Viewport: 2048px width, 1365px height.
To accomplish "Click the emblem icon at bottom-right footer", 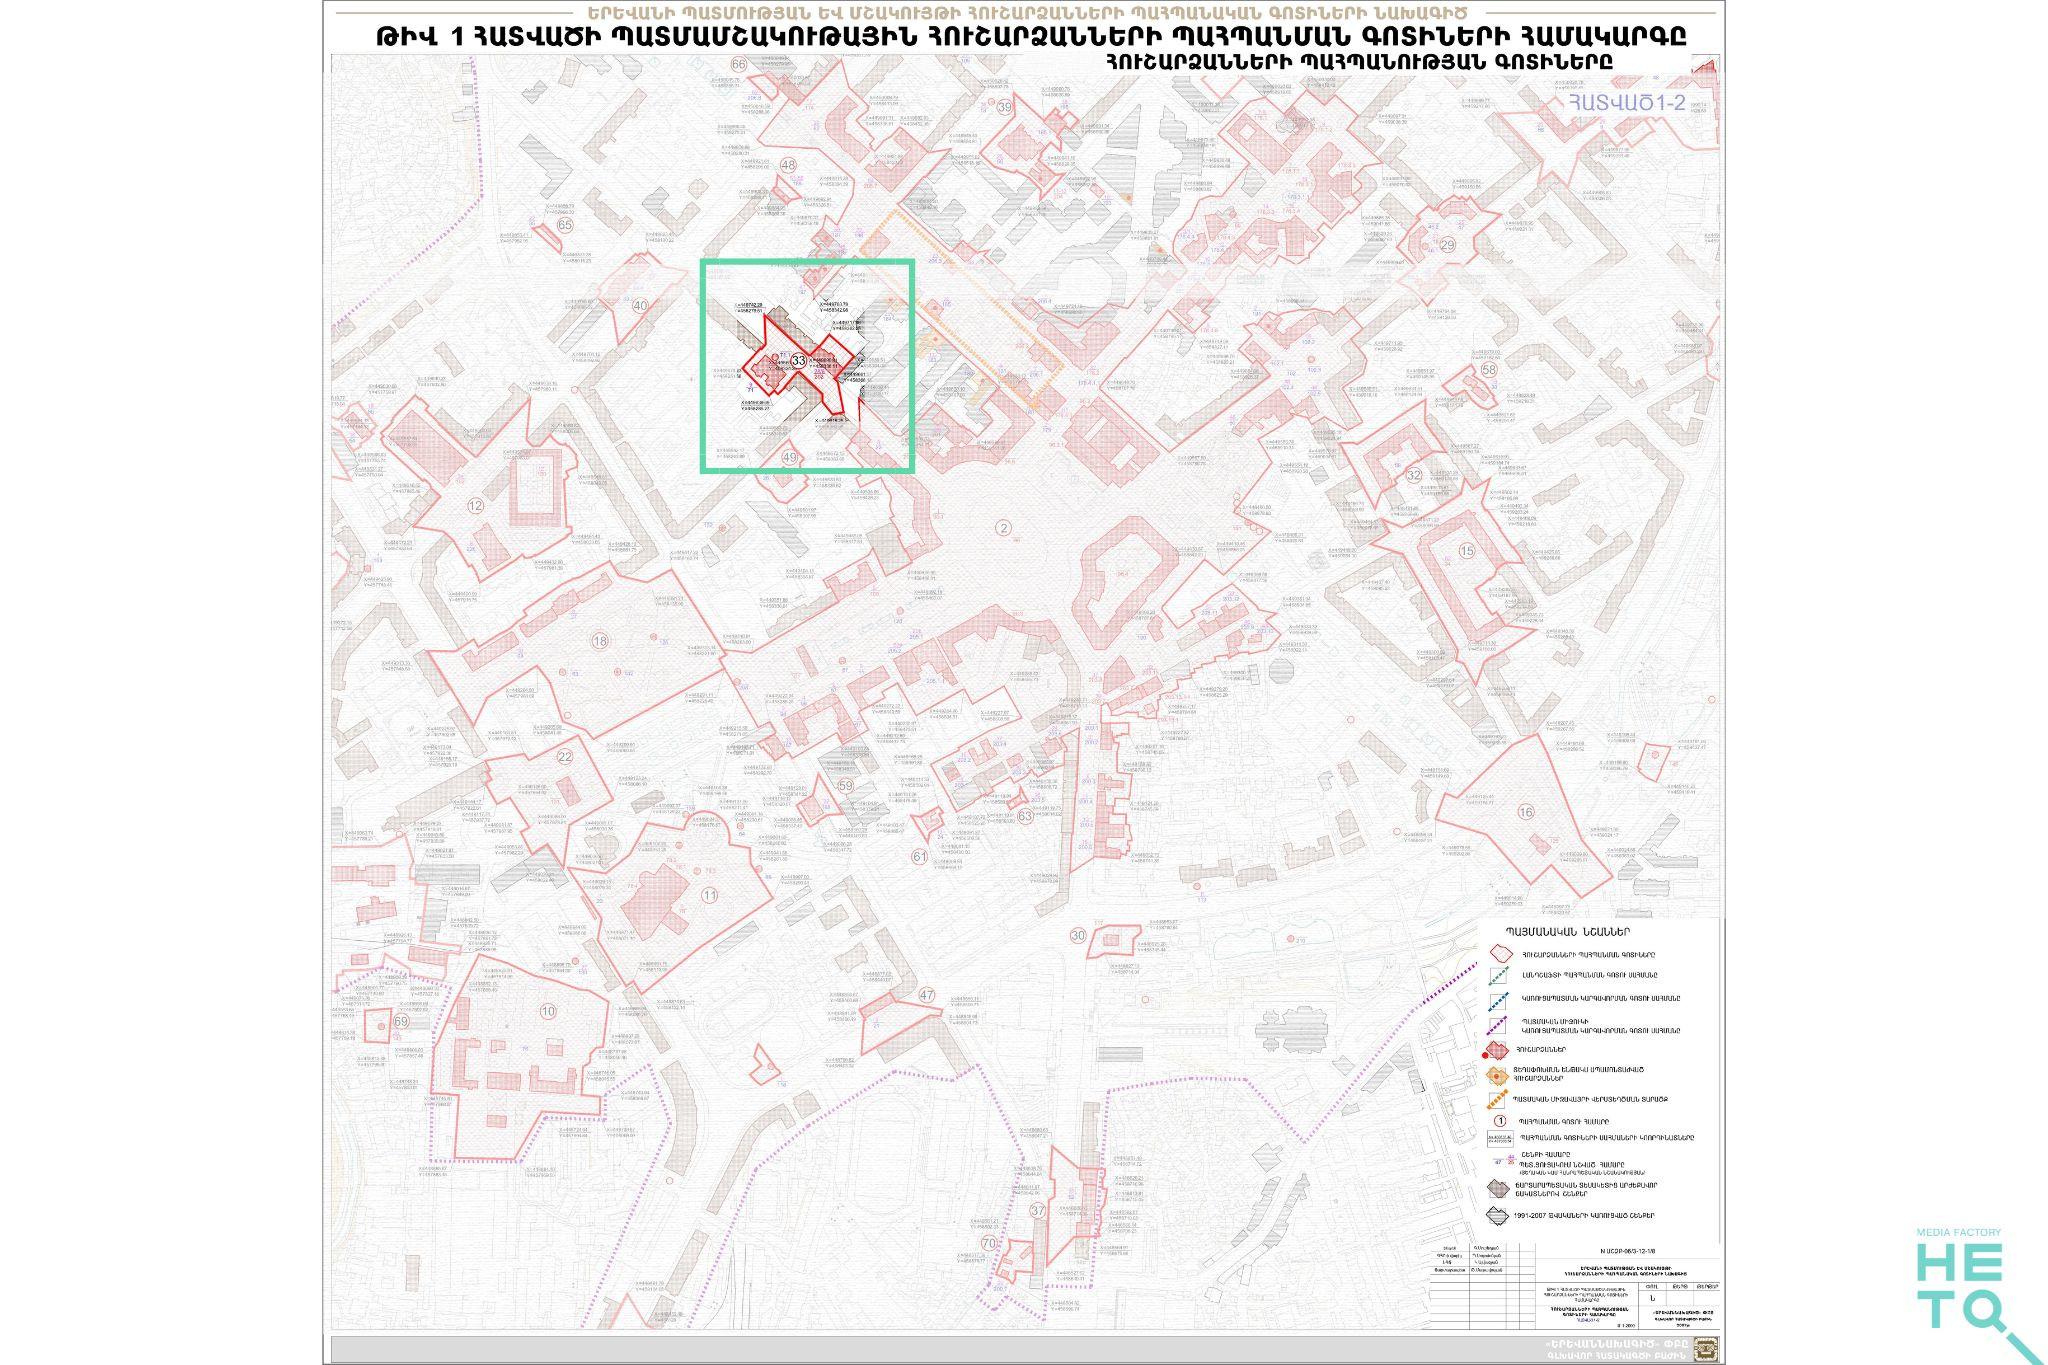I will click(x=1706, y=1348).
